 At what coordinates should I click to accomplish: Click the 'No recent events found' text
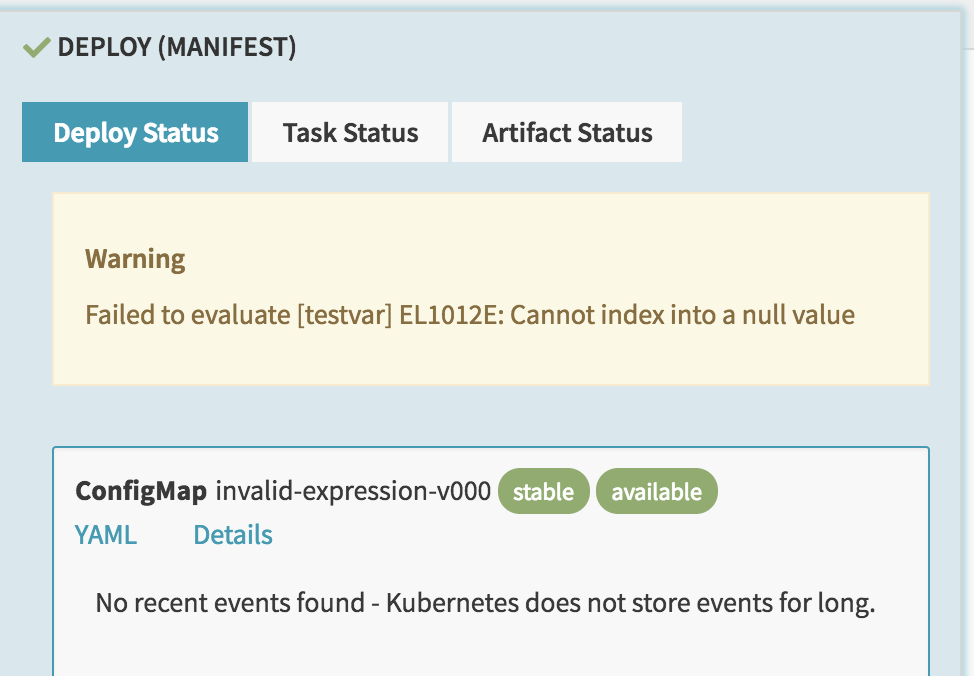coord(230,603)
